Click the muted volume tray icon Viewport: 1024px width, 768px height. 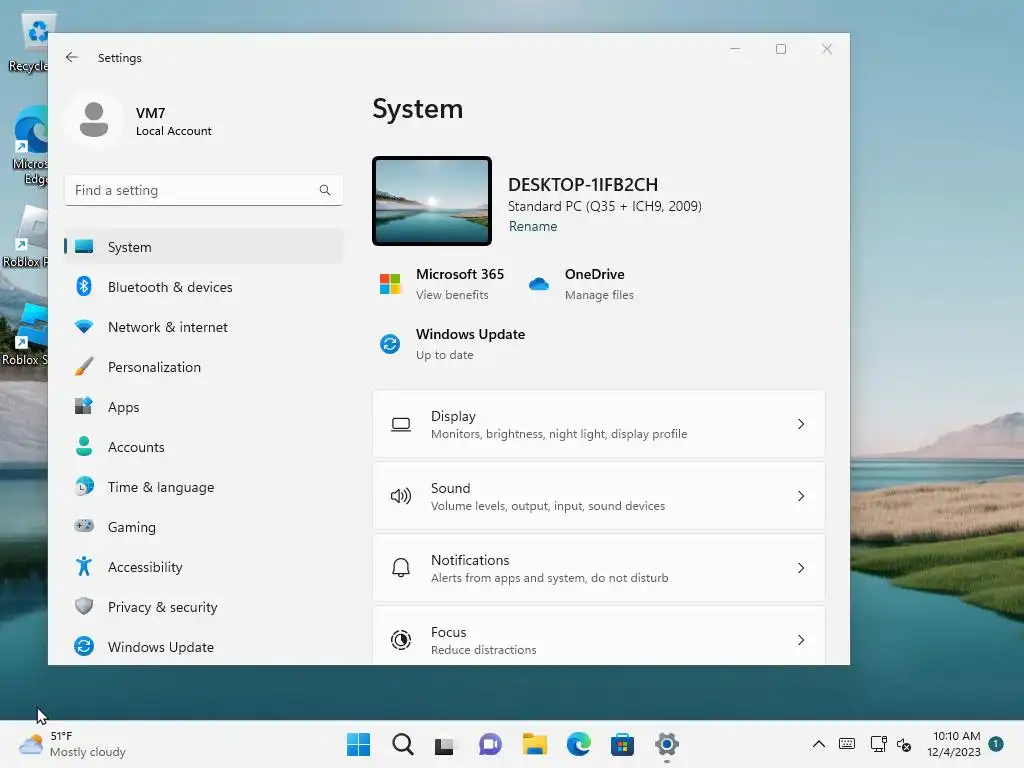coord(904,744)
